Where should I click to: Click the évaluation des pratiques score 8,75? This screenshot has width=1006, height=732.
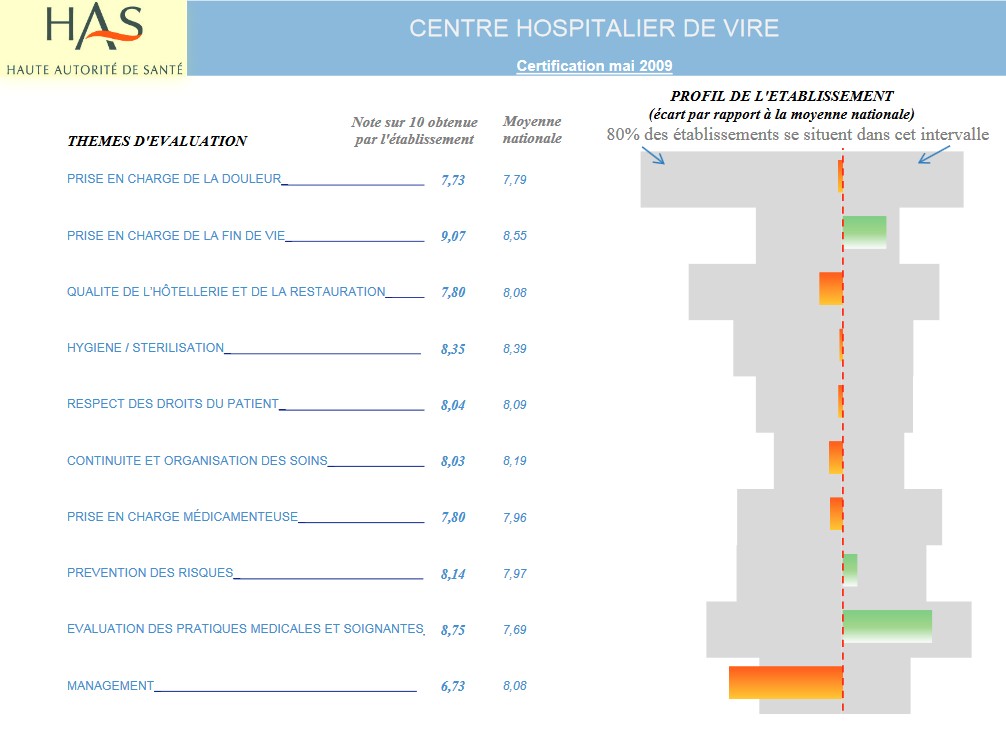click(453, 630)
